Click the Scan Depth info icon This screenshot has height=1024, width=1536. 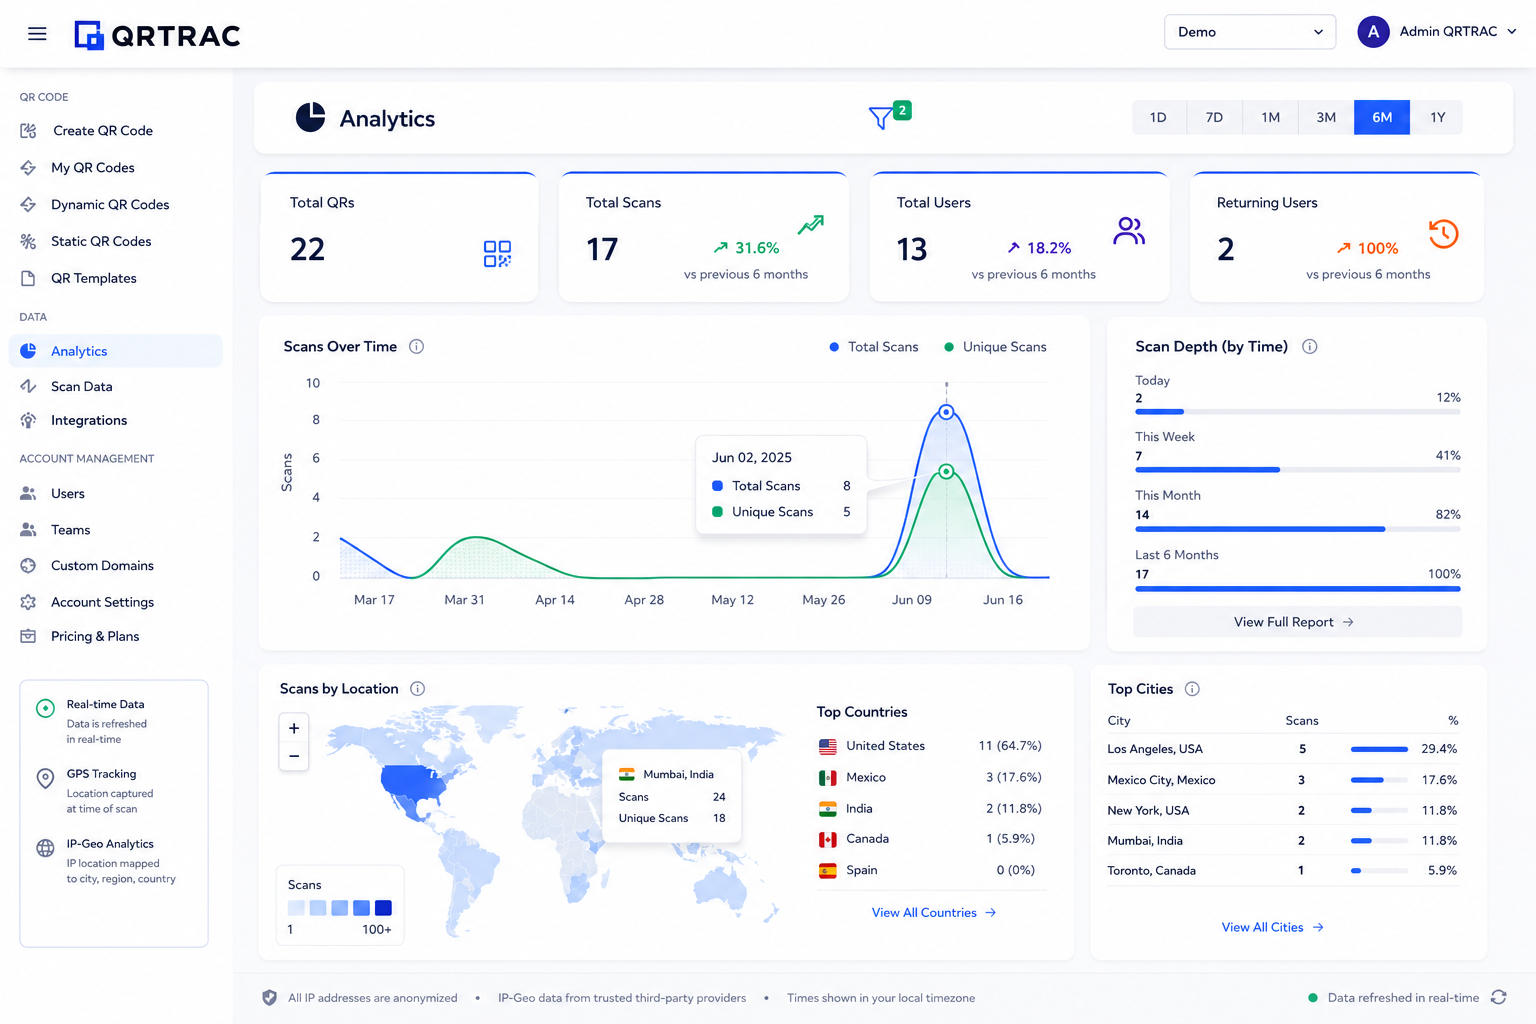(x=1309, y=347)
